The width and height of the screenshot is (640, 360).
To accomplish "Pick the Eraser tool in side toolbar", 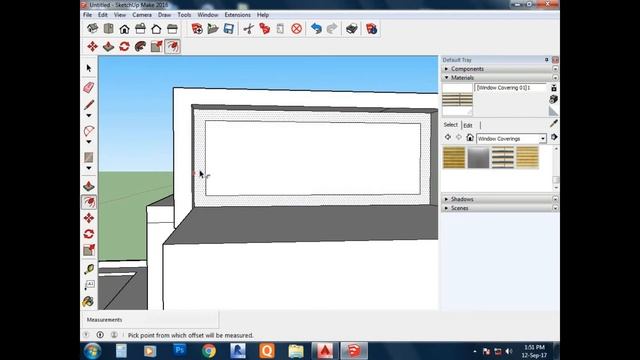I will (89, 87).
